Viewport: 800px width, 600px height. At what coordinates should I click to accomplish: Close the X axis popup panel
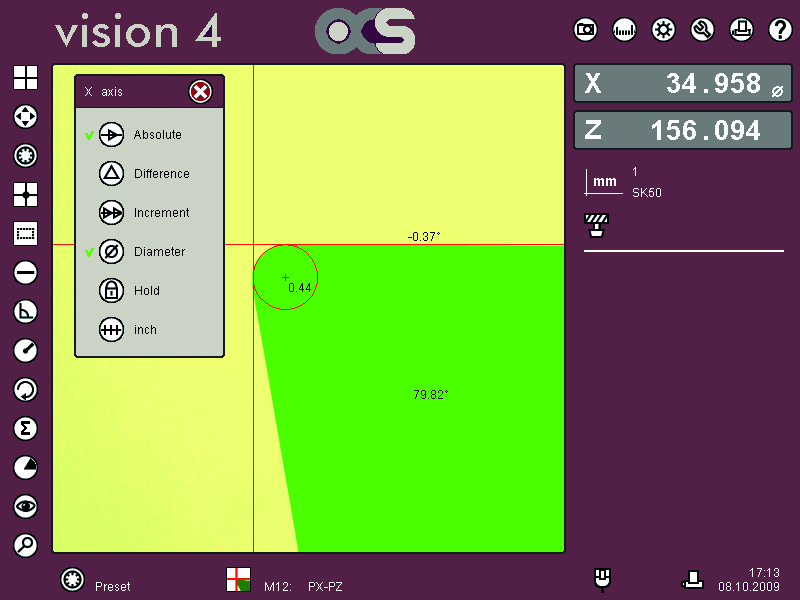coord(200,92)
